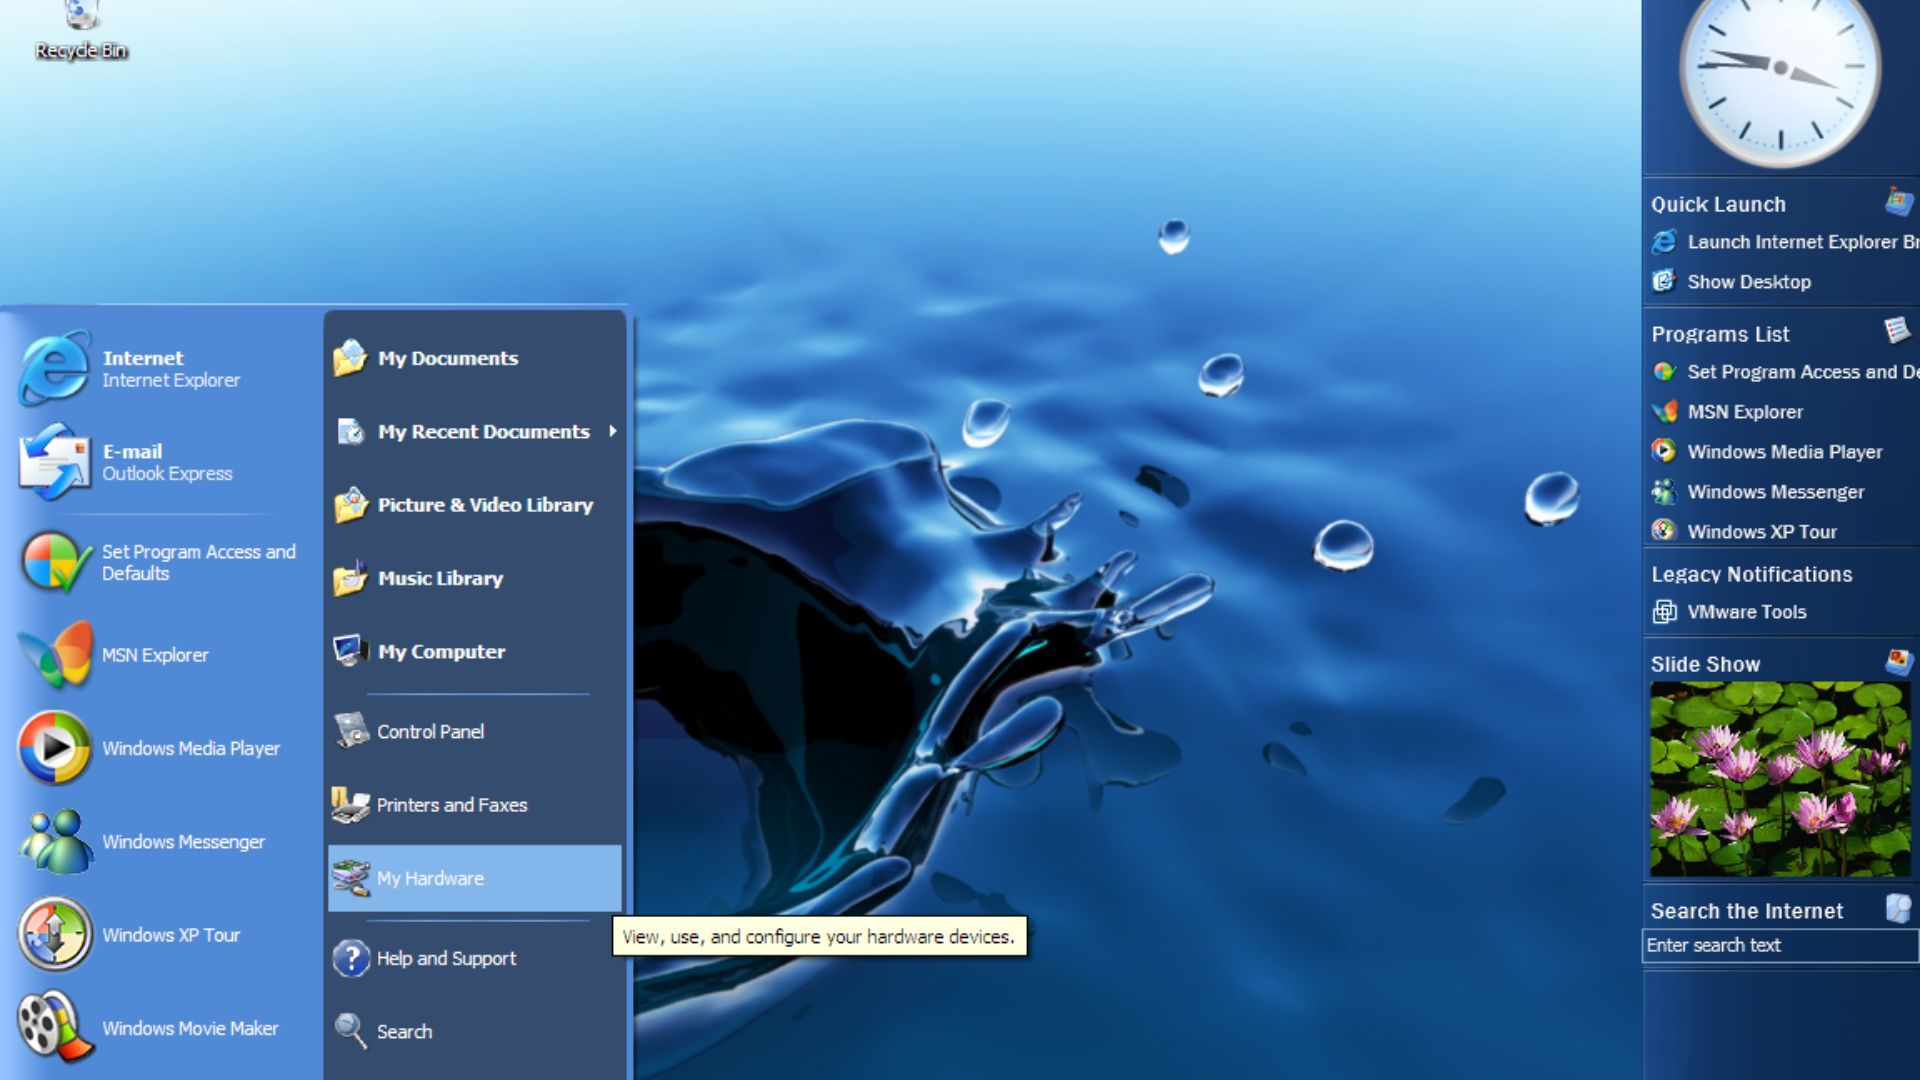Image resolution: width=1920 pixels, height=1080 pixels.
Task: Open Control Panel from Start menu
Action: pos(430,731)
